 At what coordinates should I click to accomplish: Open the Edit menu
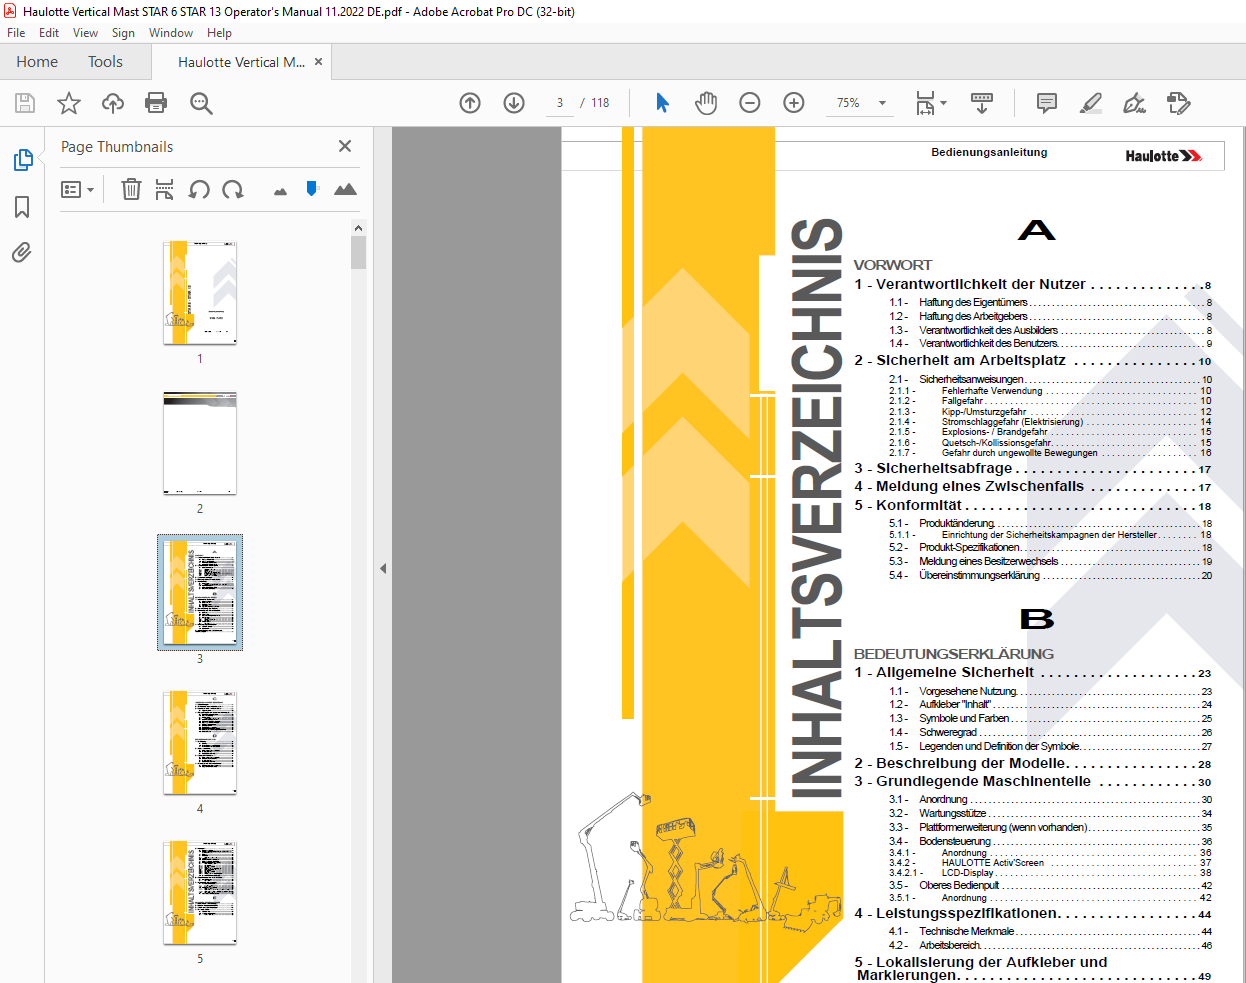point(49,33)
